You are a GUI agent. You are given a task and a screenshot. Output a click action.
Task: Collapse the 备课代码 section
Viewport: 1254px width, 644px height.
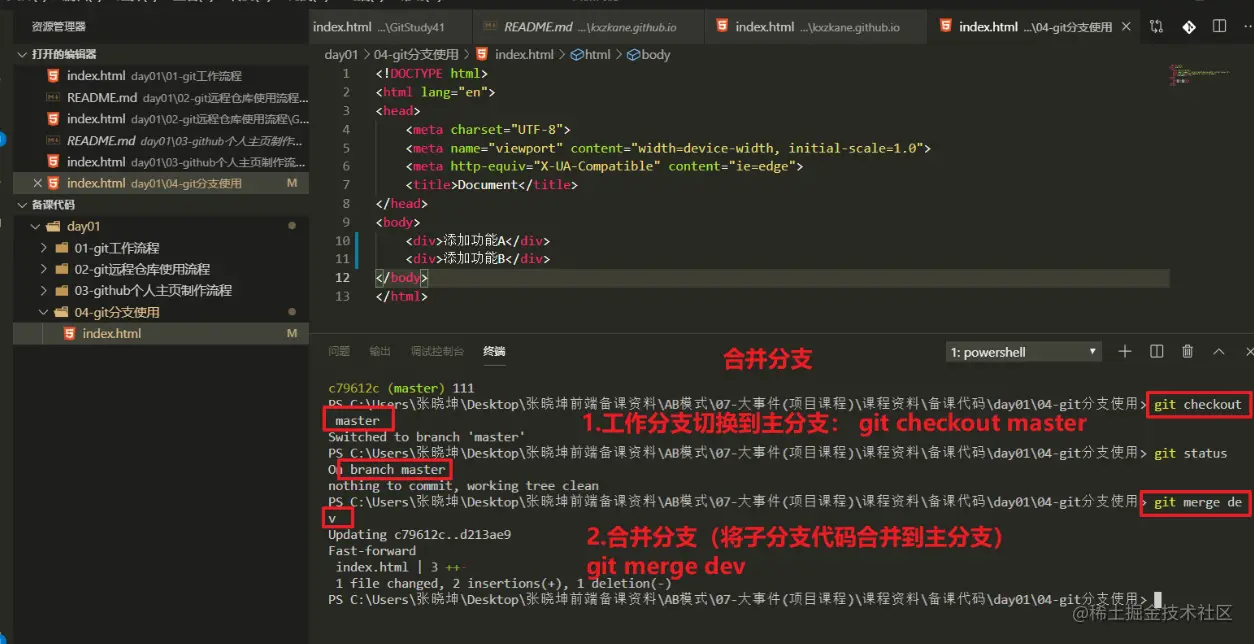[x=22, y=204]
